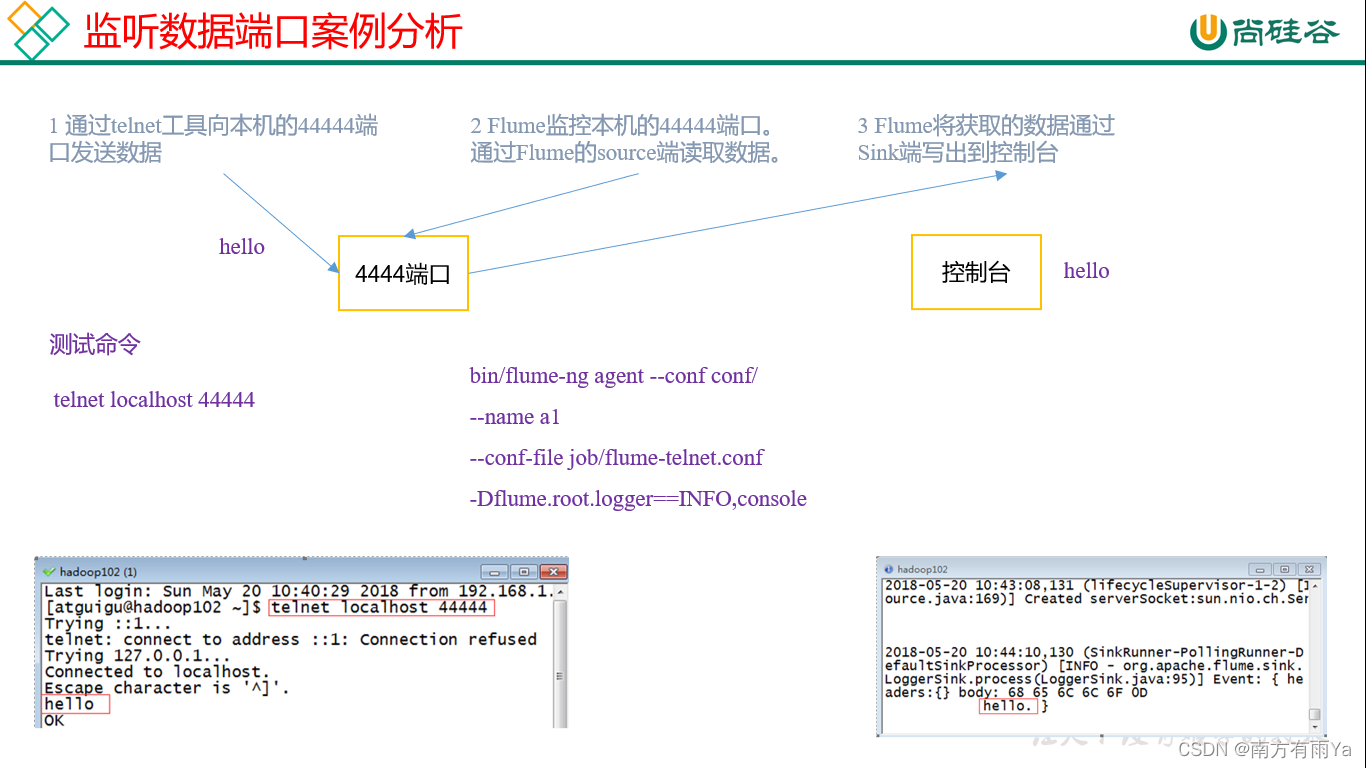The width and height of the screenshot is (1366, 768).
Task: Click the hadoop102 log window title text
Action: 922,569
